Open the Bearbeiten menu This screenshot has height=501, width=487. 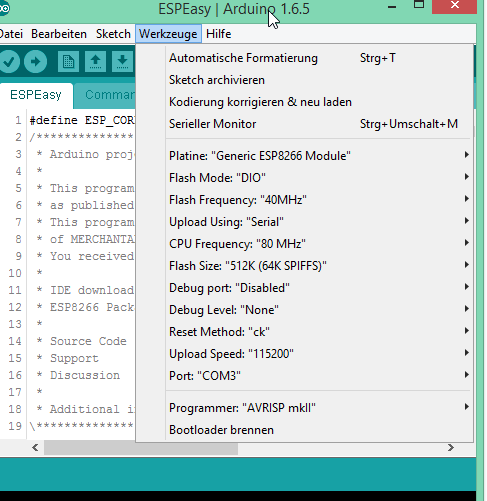[59, 34]
